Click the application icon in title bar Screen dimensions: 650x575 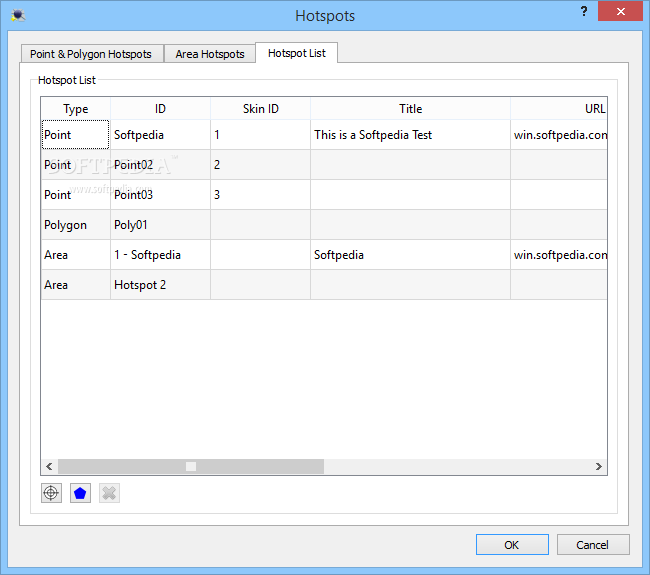[x=18, y=15]
